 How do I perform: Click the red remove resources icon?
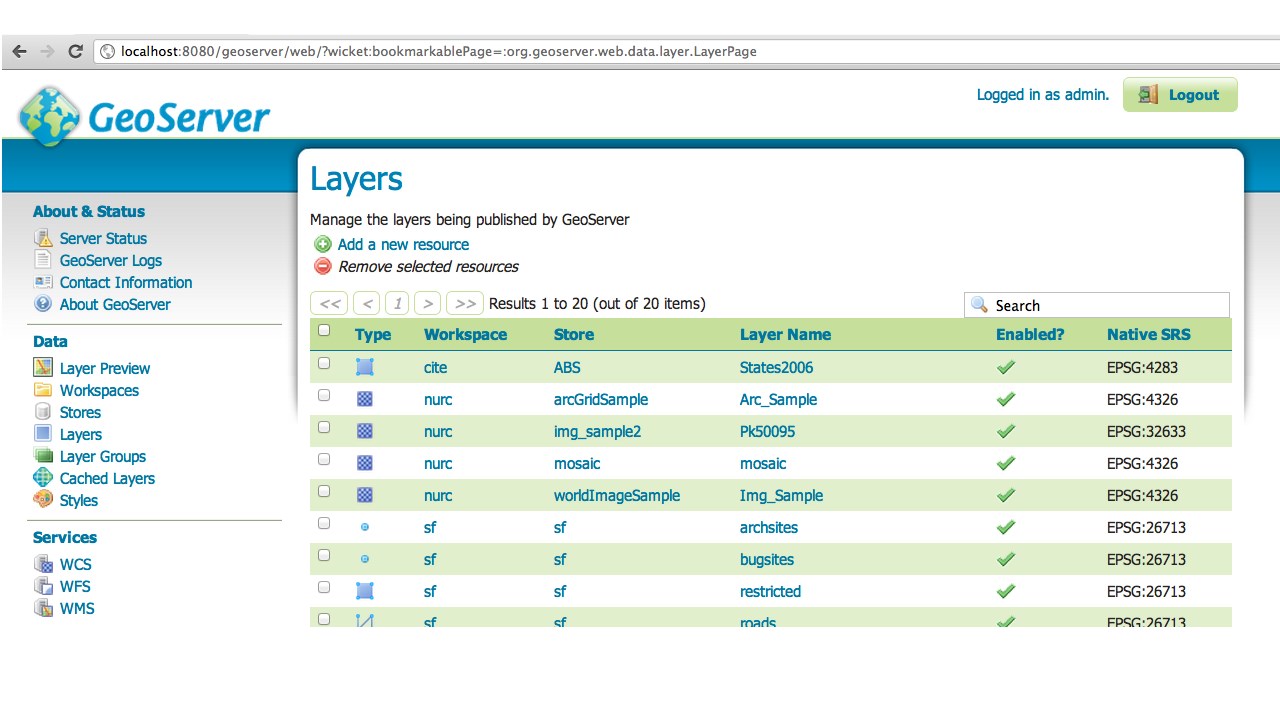(323, 266)
